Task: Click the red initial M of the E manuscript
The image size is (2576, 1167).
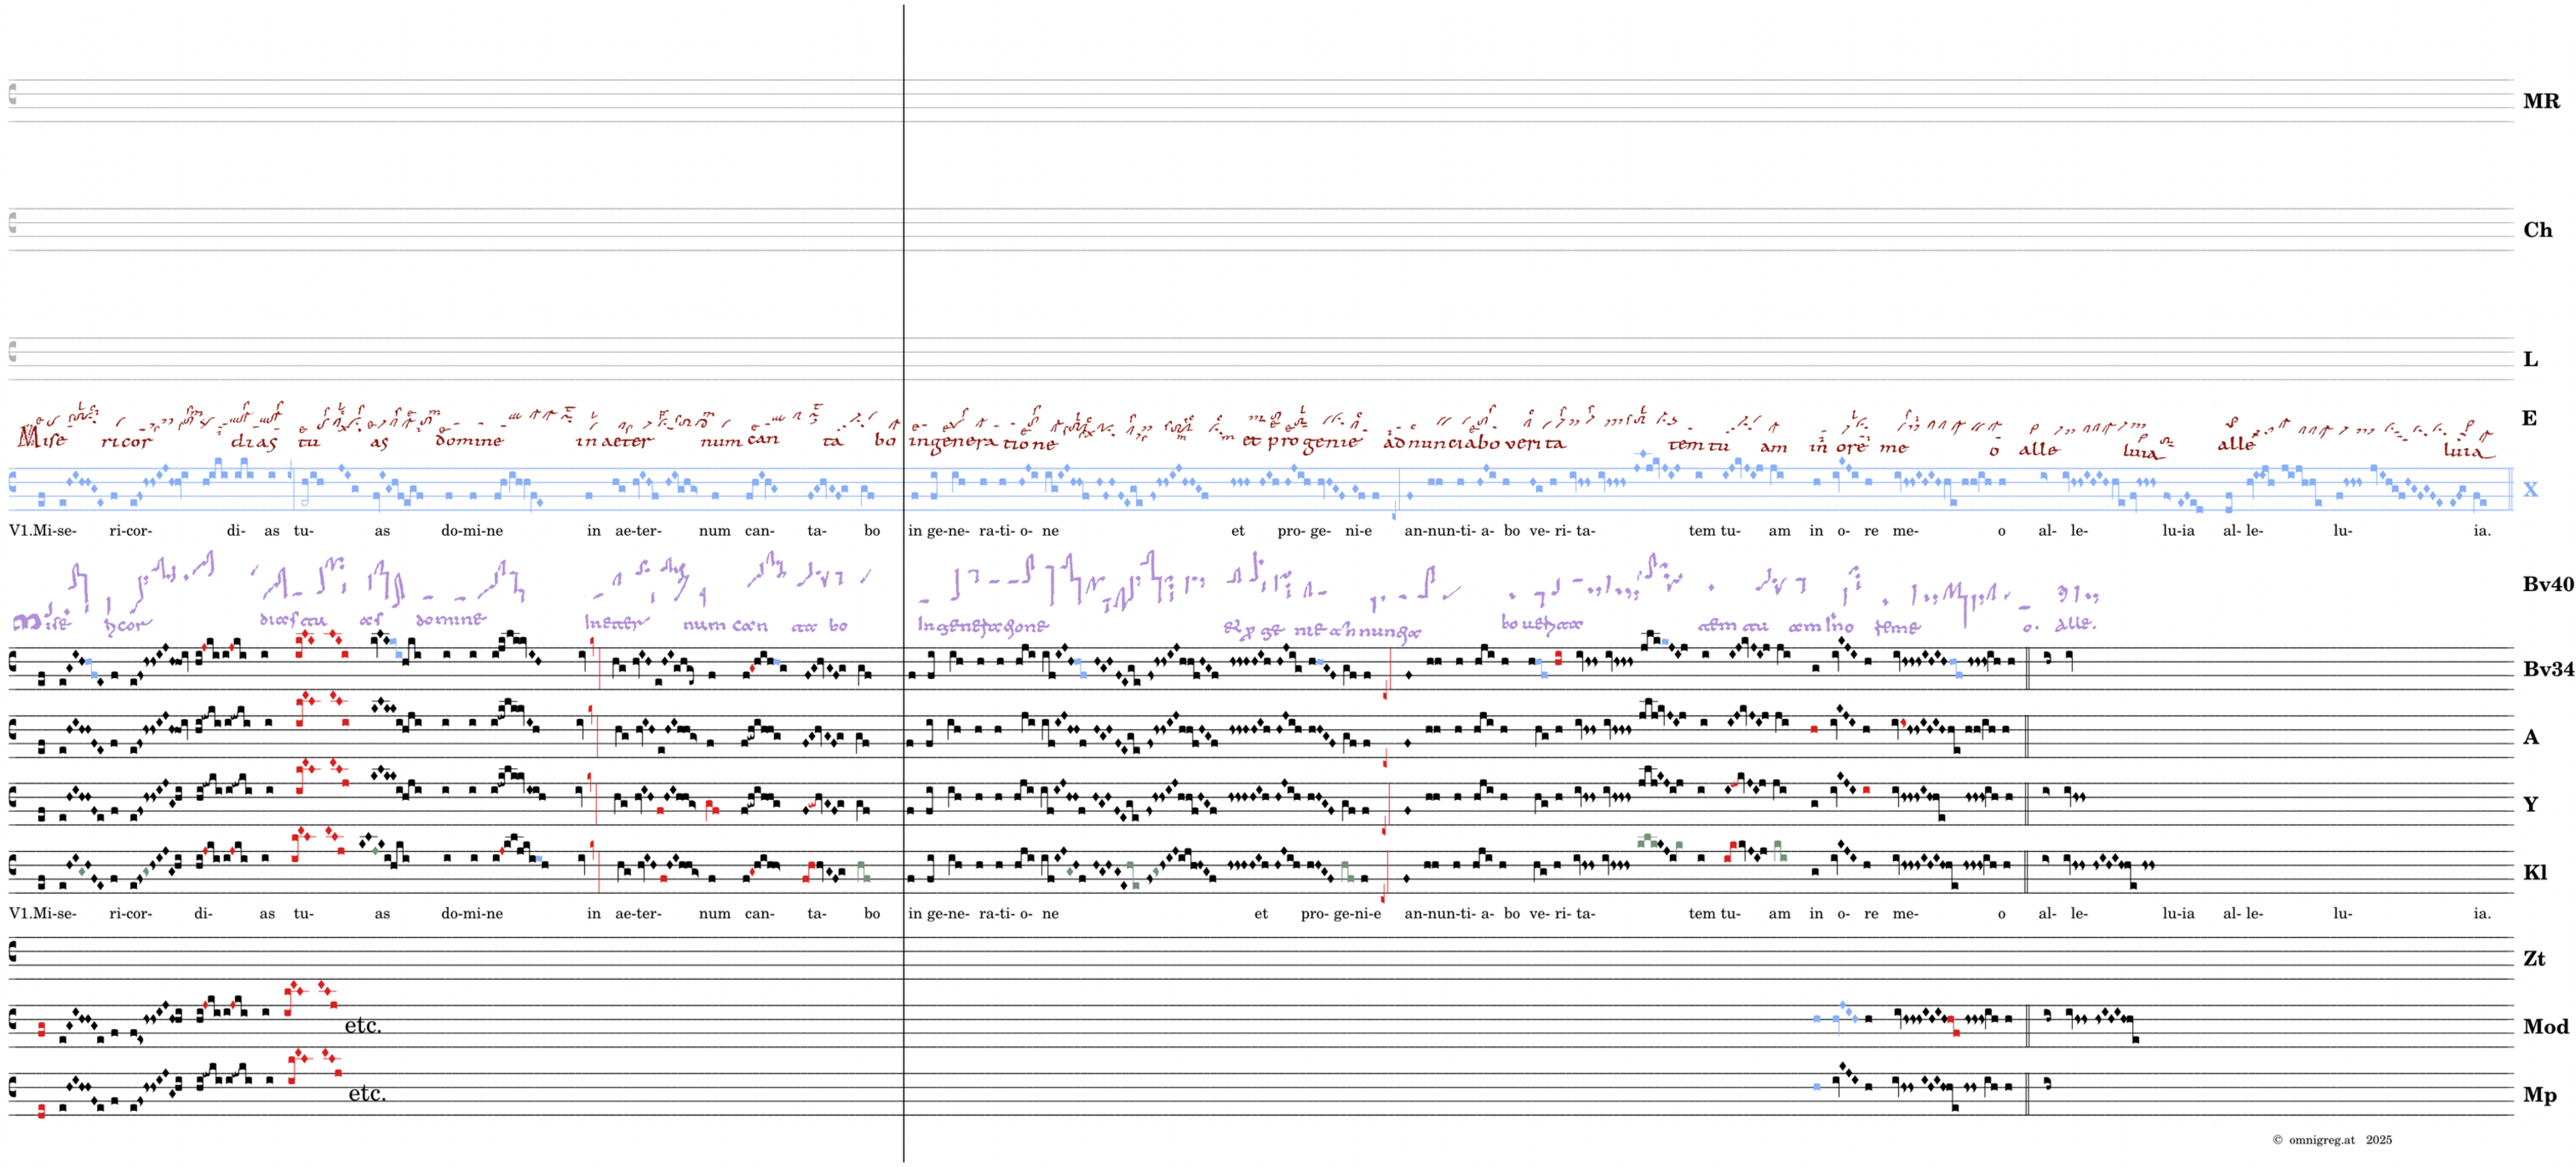Action: coord(29,437)
